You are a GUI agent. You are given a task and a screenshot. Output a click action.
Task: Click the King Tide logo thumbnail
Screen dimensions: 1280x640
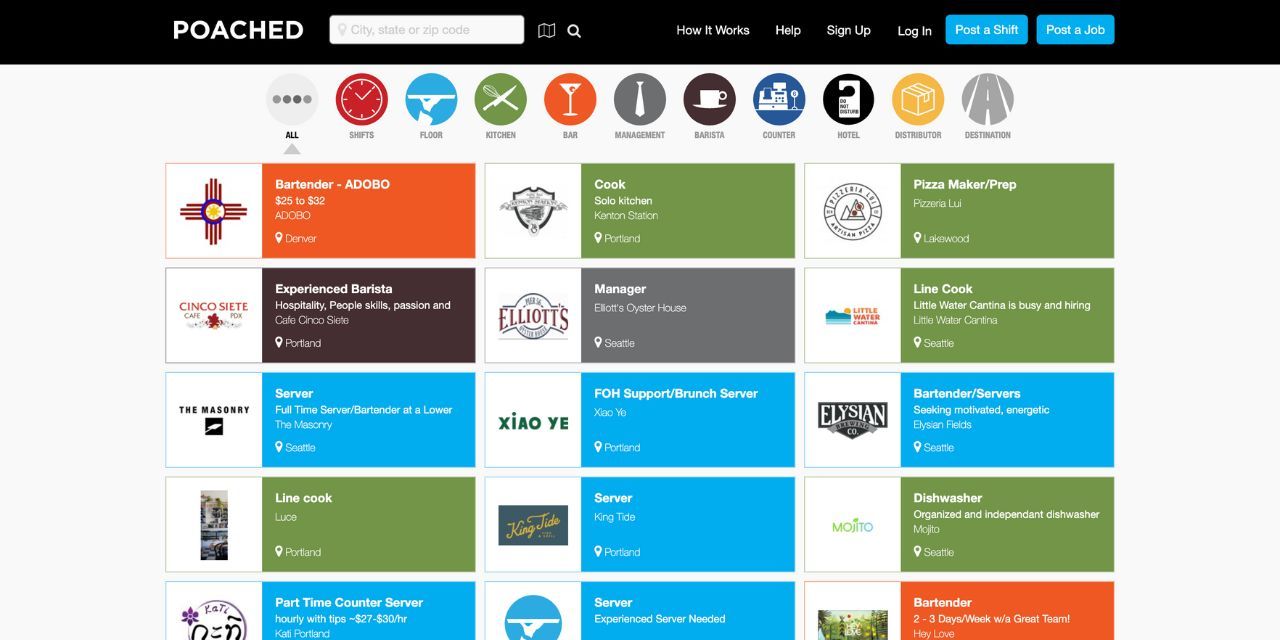(x=533, y=524)
